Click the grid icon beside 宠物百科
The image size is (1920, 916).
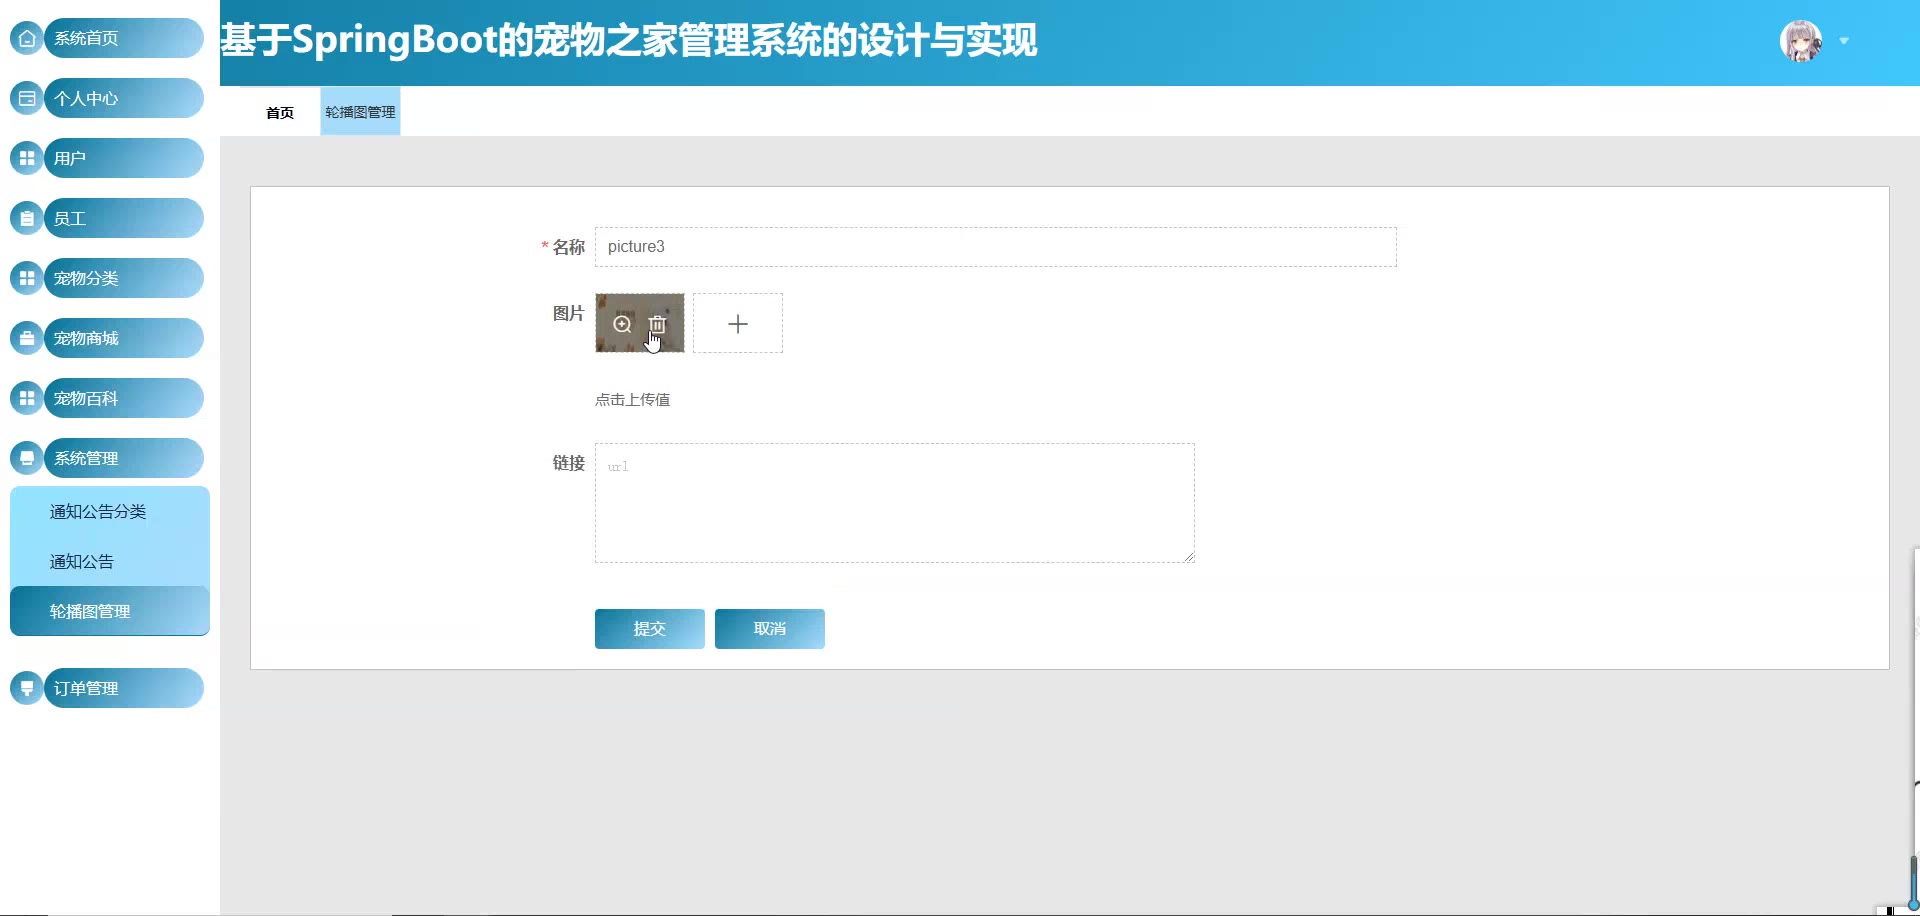click(x=27, y=399)
